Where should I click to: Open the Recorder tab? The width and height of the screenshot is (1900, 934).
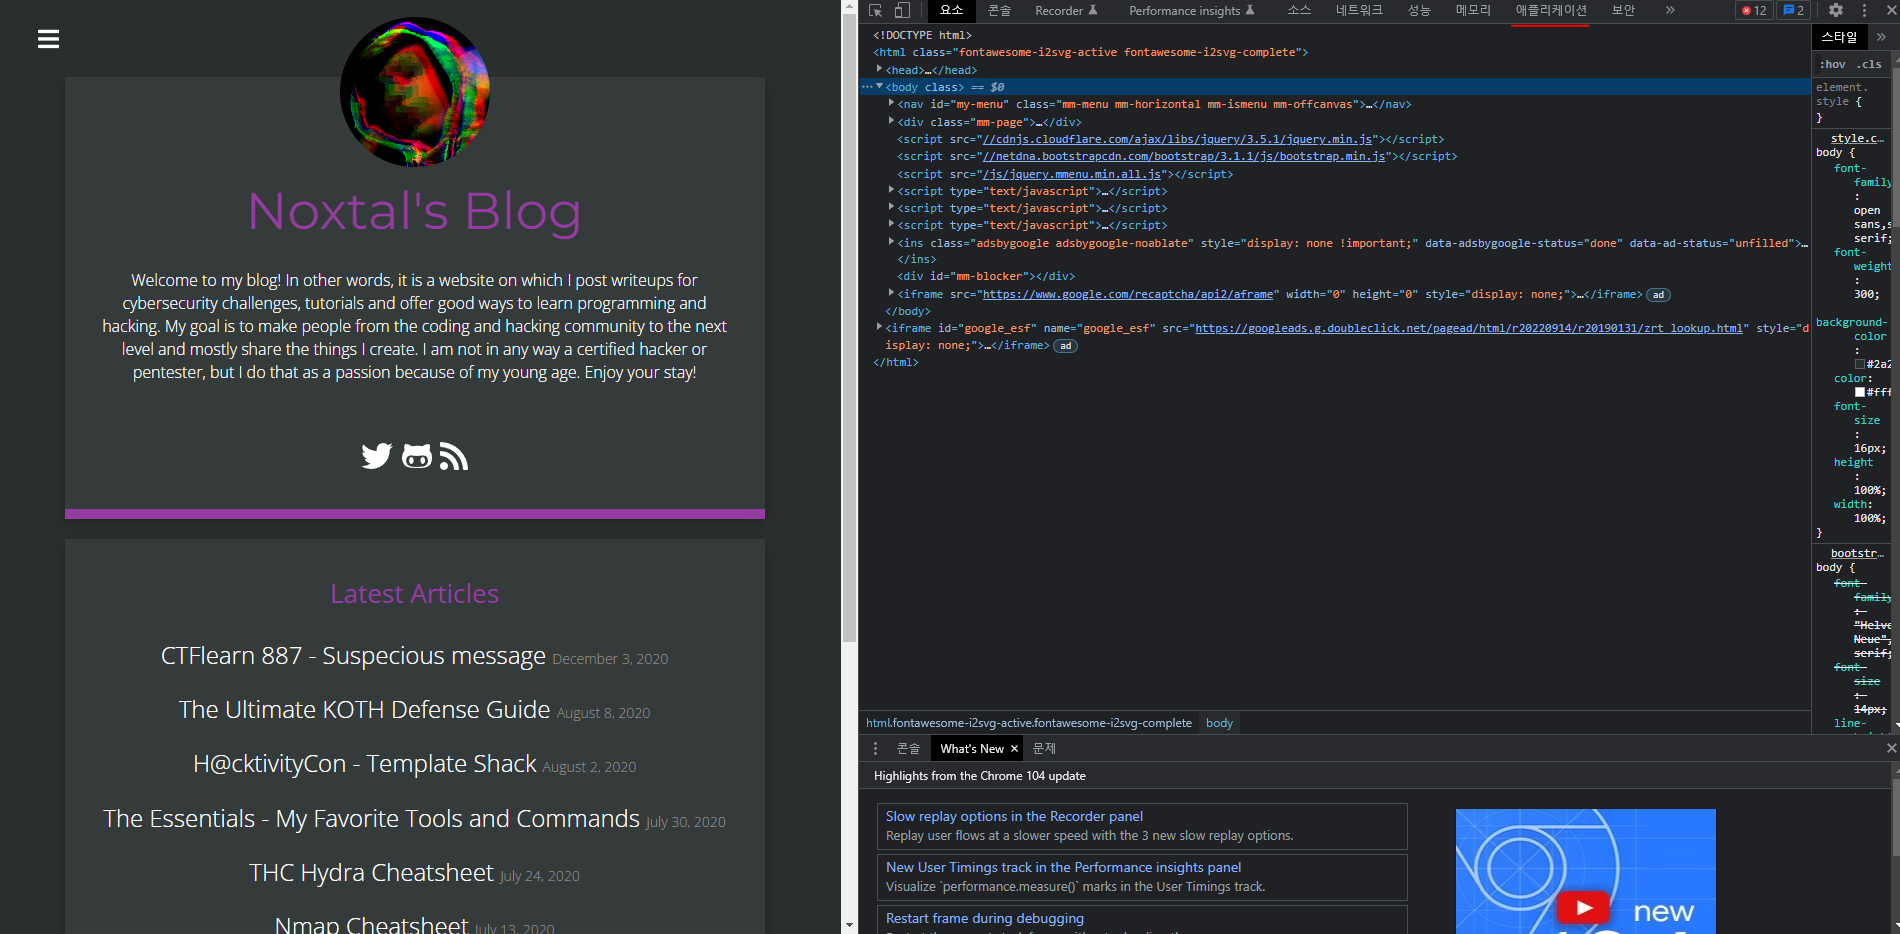click(x=1066, y=10)
